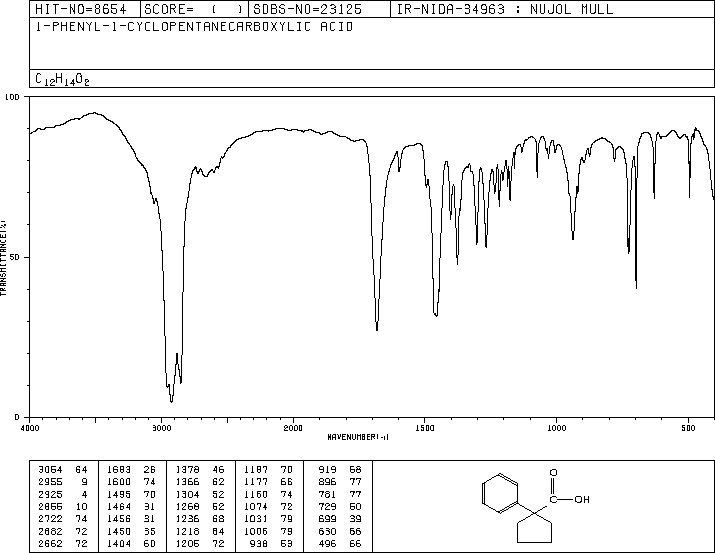This screenshot has height=553, width=715.
Task: Select peak table entry 1495
Action: (x=131, y=494)
